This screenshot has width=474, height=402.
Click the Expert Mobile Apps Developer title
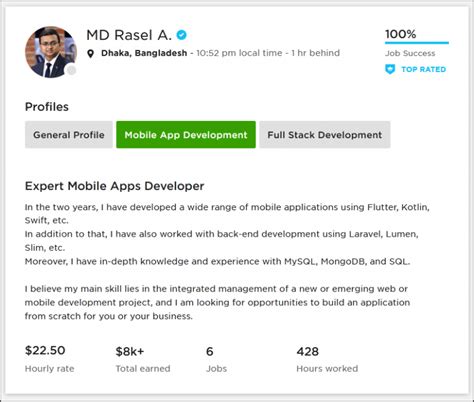tap(114, 186)
